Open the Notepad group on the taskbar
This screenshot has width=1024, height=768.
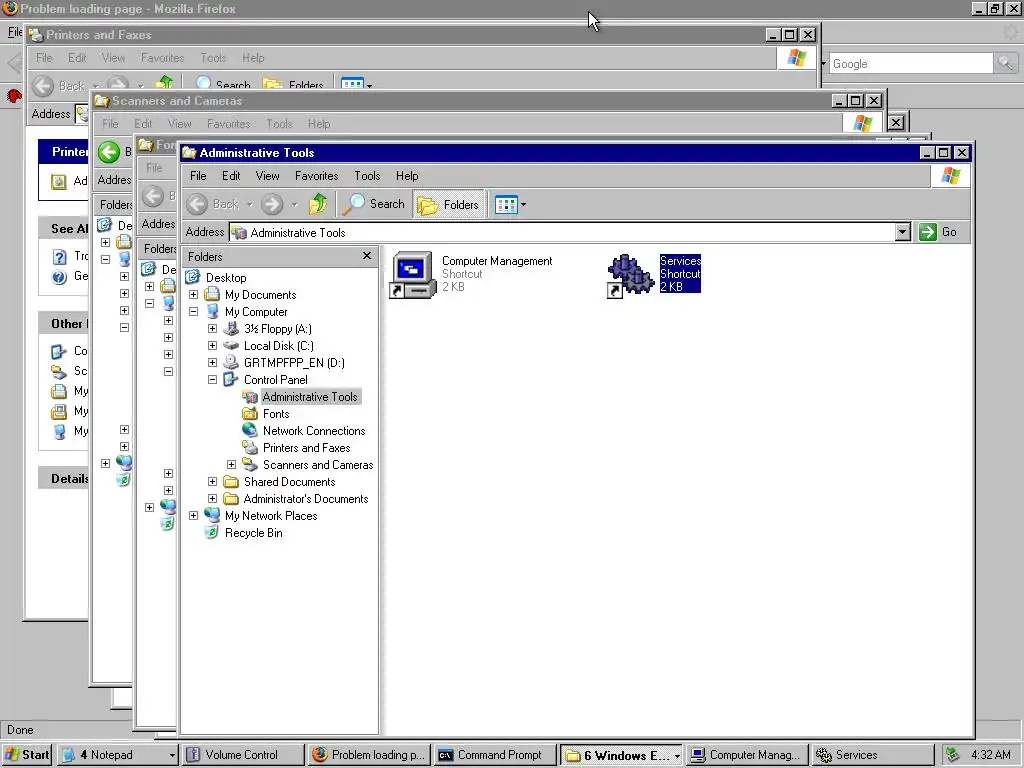118,755
